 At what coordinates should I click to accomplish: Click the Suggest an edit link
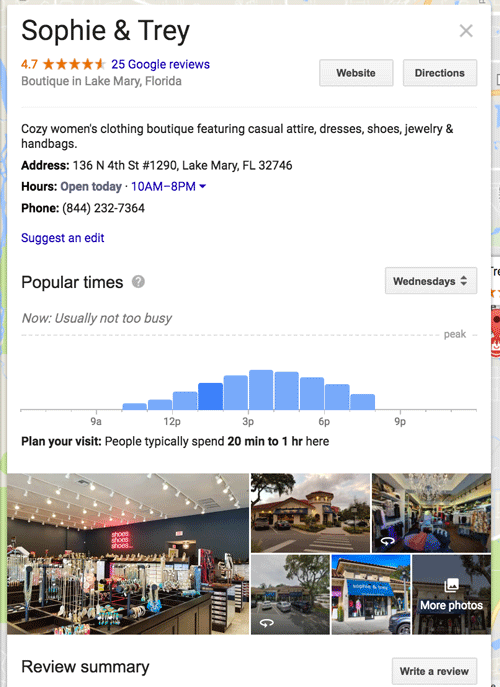(x=63, y=238)
